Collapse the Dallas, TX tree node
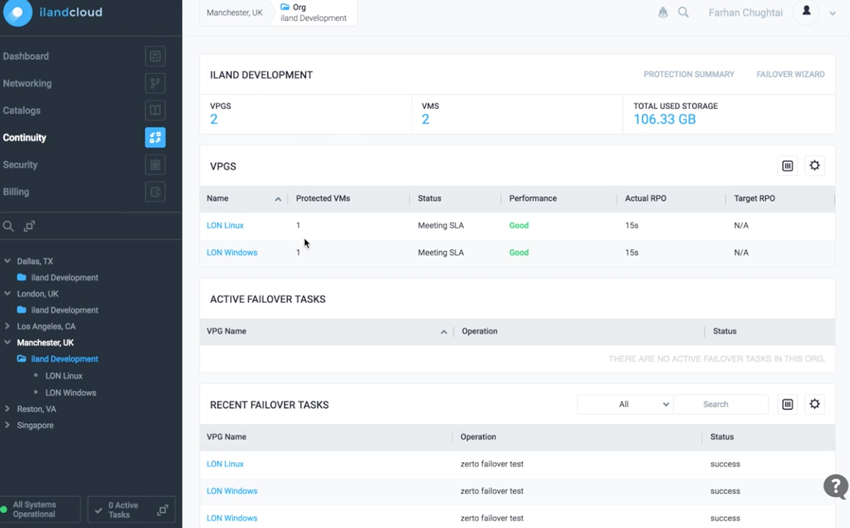Viewport: 850px width, 528px height. 7,261
